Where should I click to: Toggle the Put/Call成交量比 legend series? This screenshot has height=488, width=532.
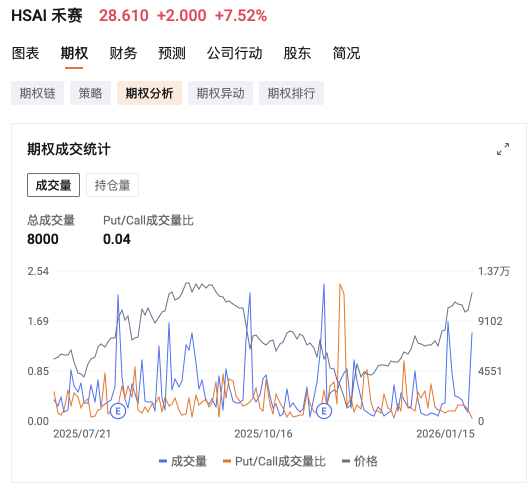274,461
